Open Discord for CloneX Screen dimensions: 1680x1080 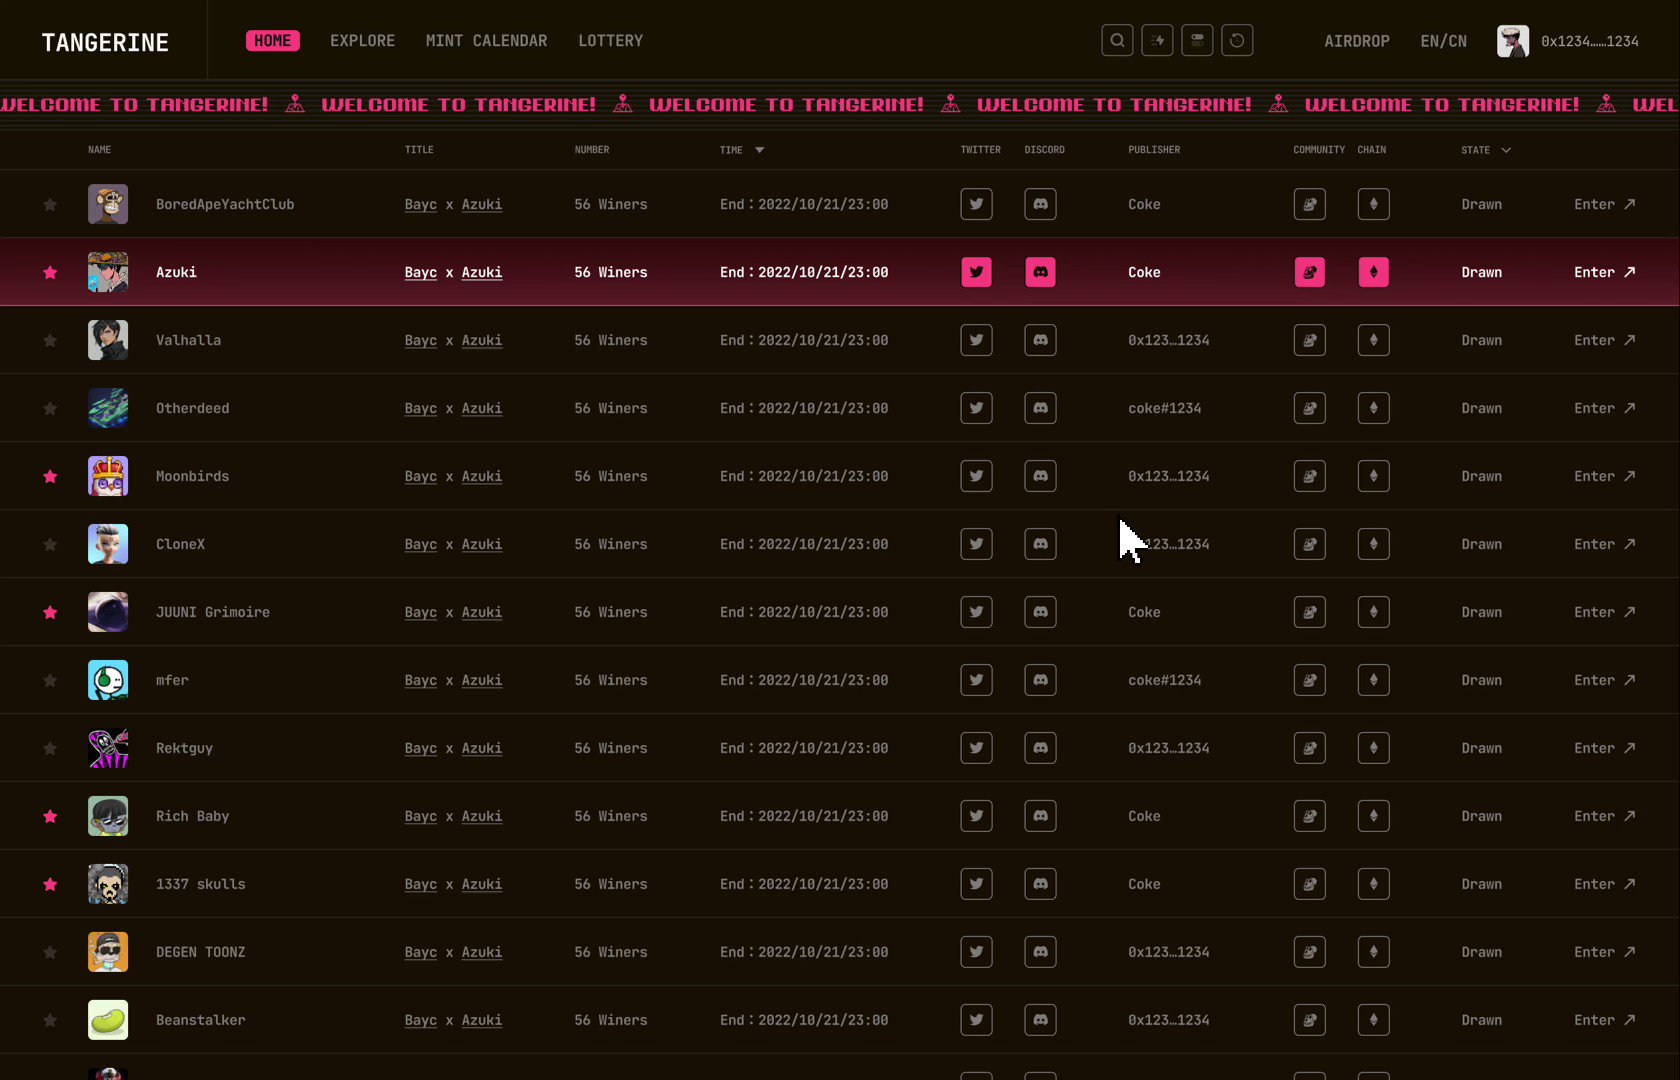coord(1041,544)
